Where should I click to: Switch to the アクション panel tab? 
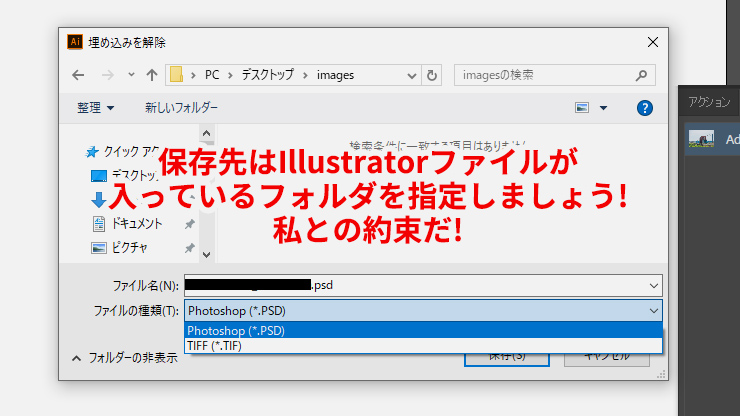708,102
